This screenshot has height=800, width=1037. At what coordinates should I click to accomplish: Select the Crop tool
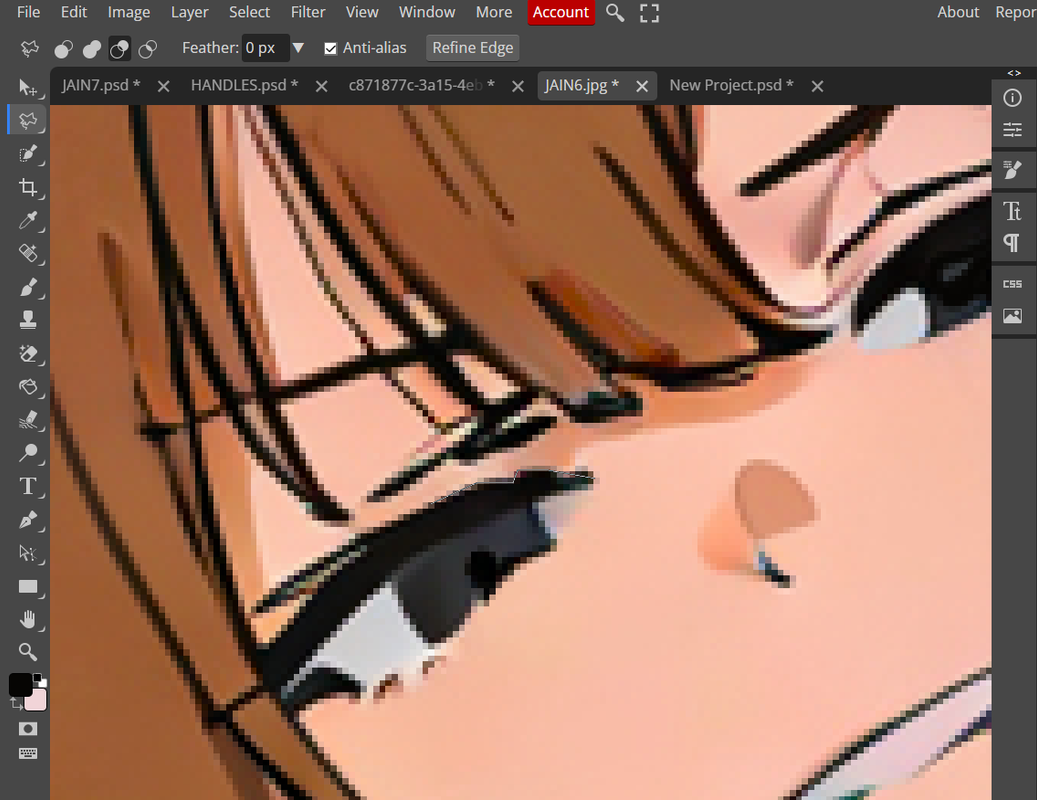pos(28,188)
